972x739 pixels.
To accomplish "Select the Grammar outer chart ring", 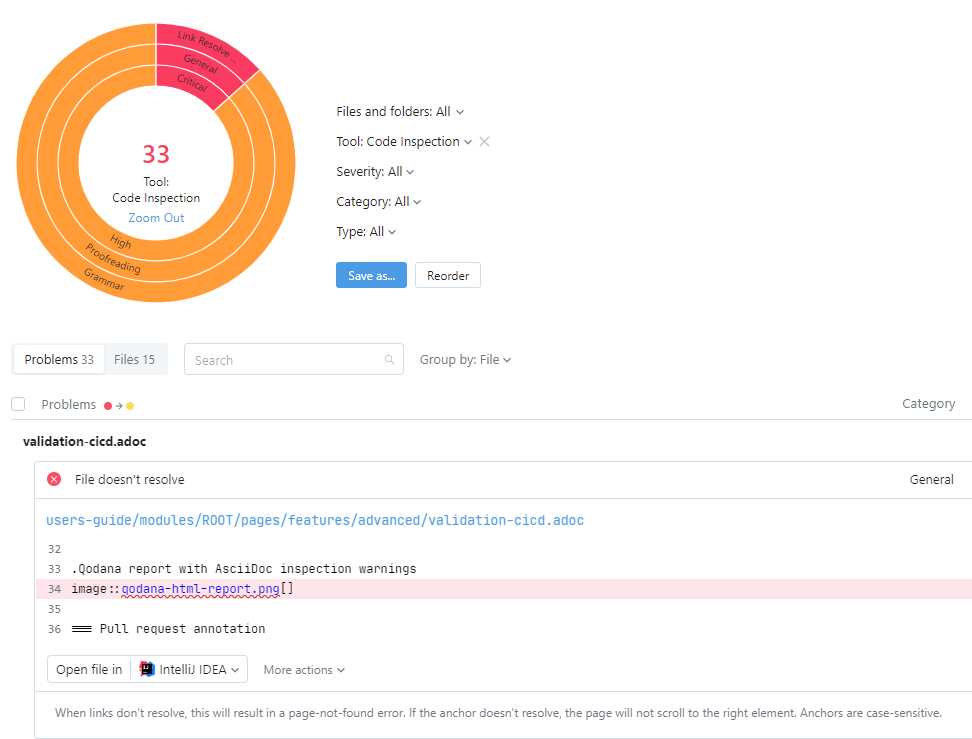I will [104, 280].
